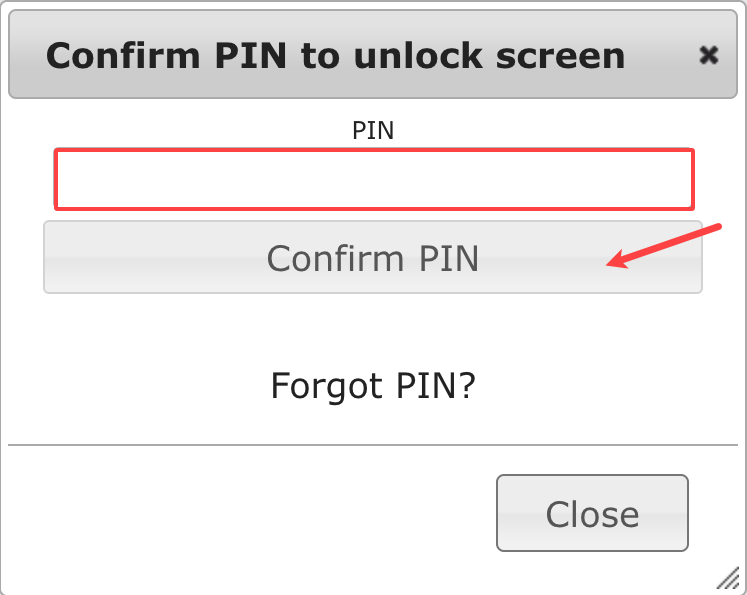Click the Confirm PIN button

point(373,257)
